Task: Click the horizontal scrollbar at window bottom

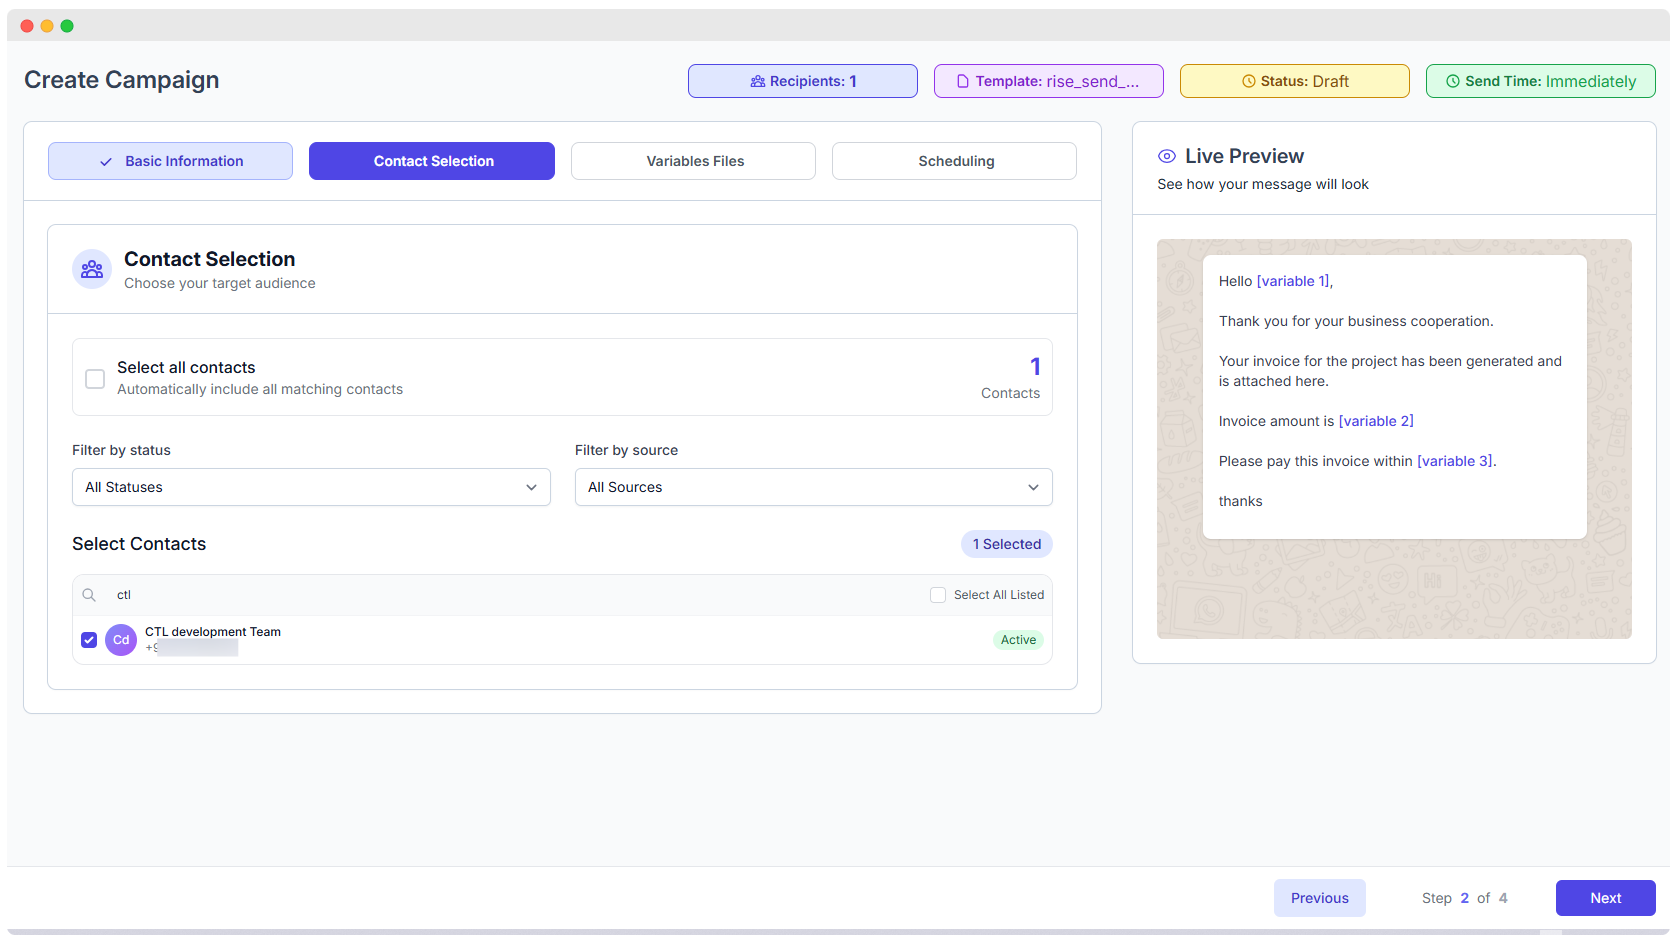Action: click(780, 933)
